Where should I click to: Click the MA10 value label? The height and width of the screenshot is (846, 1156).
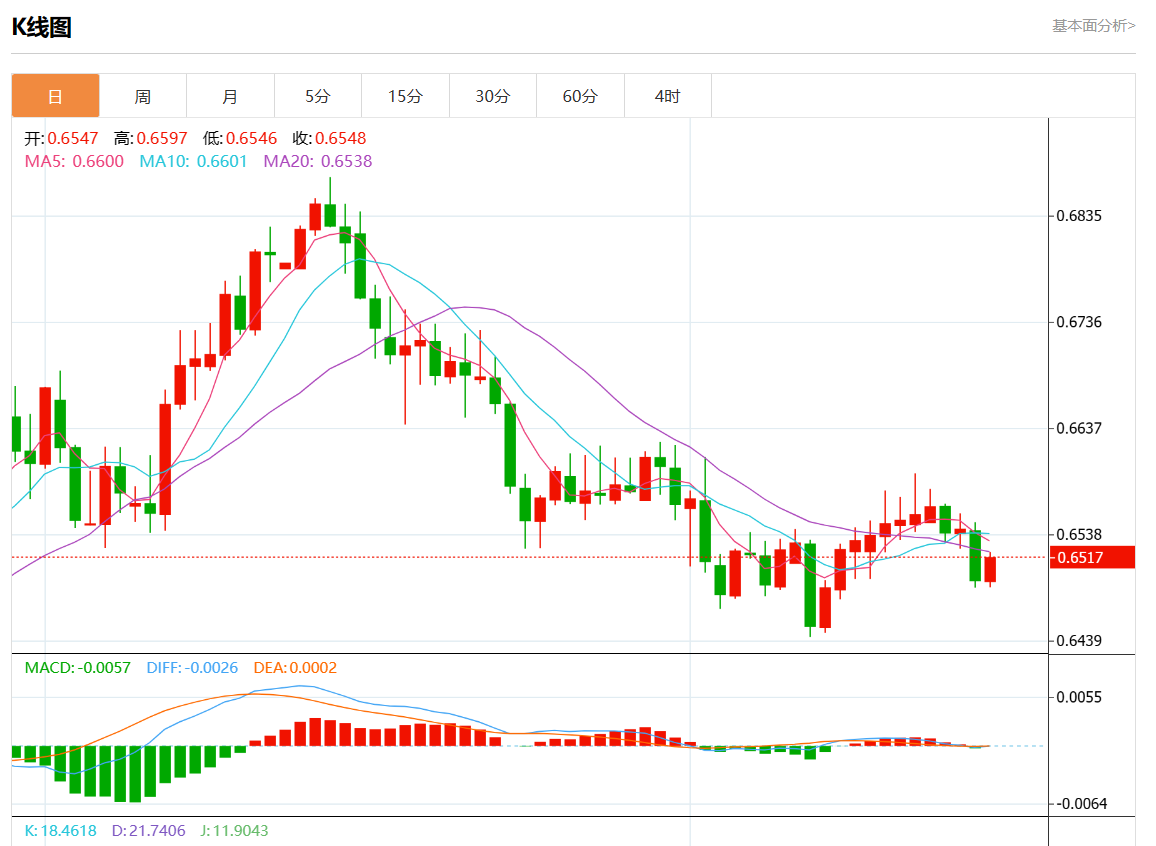[x=193, y=161]
